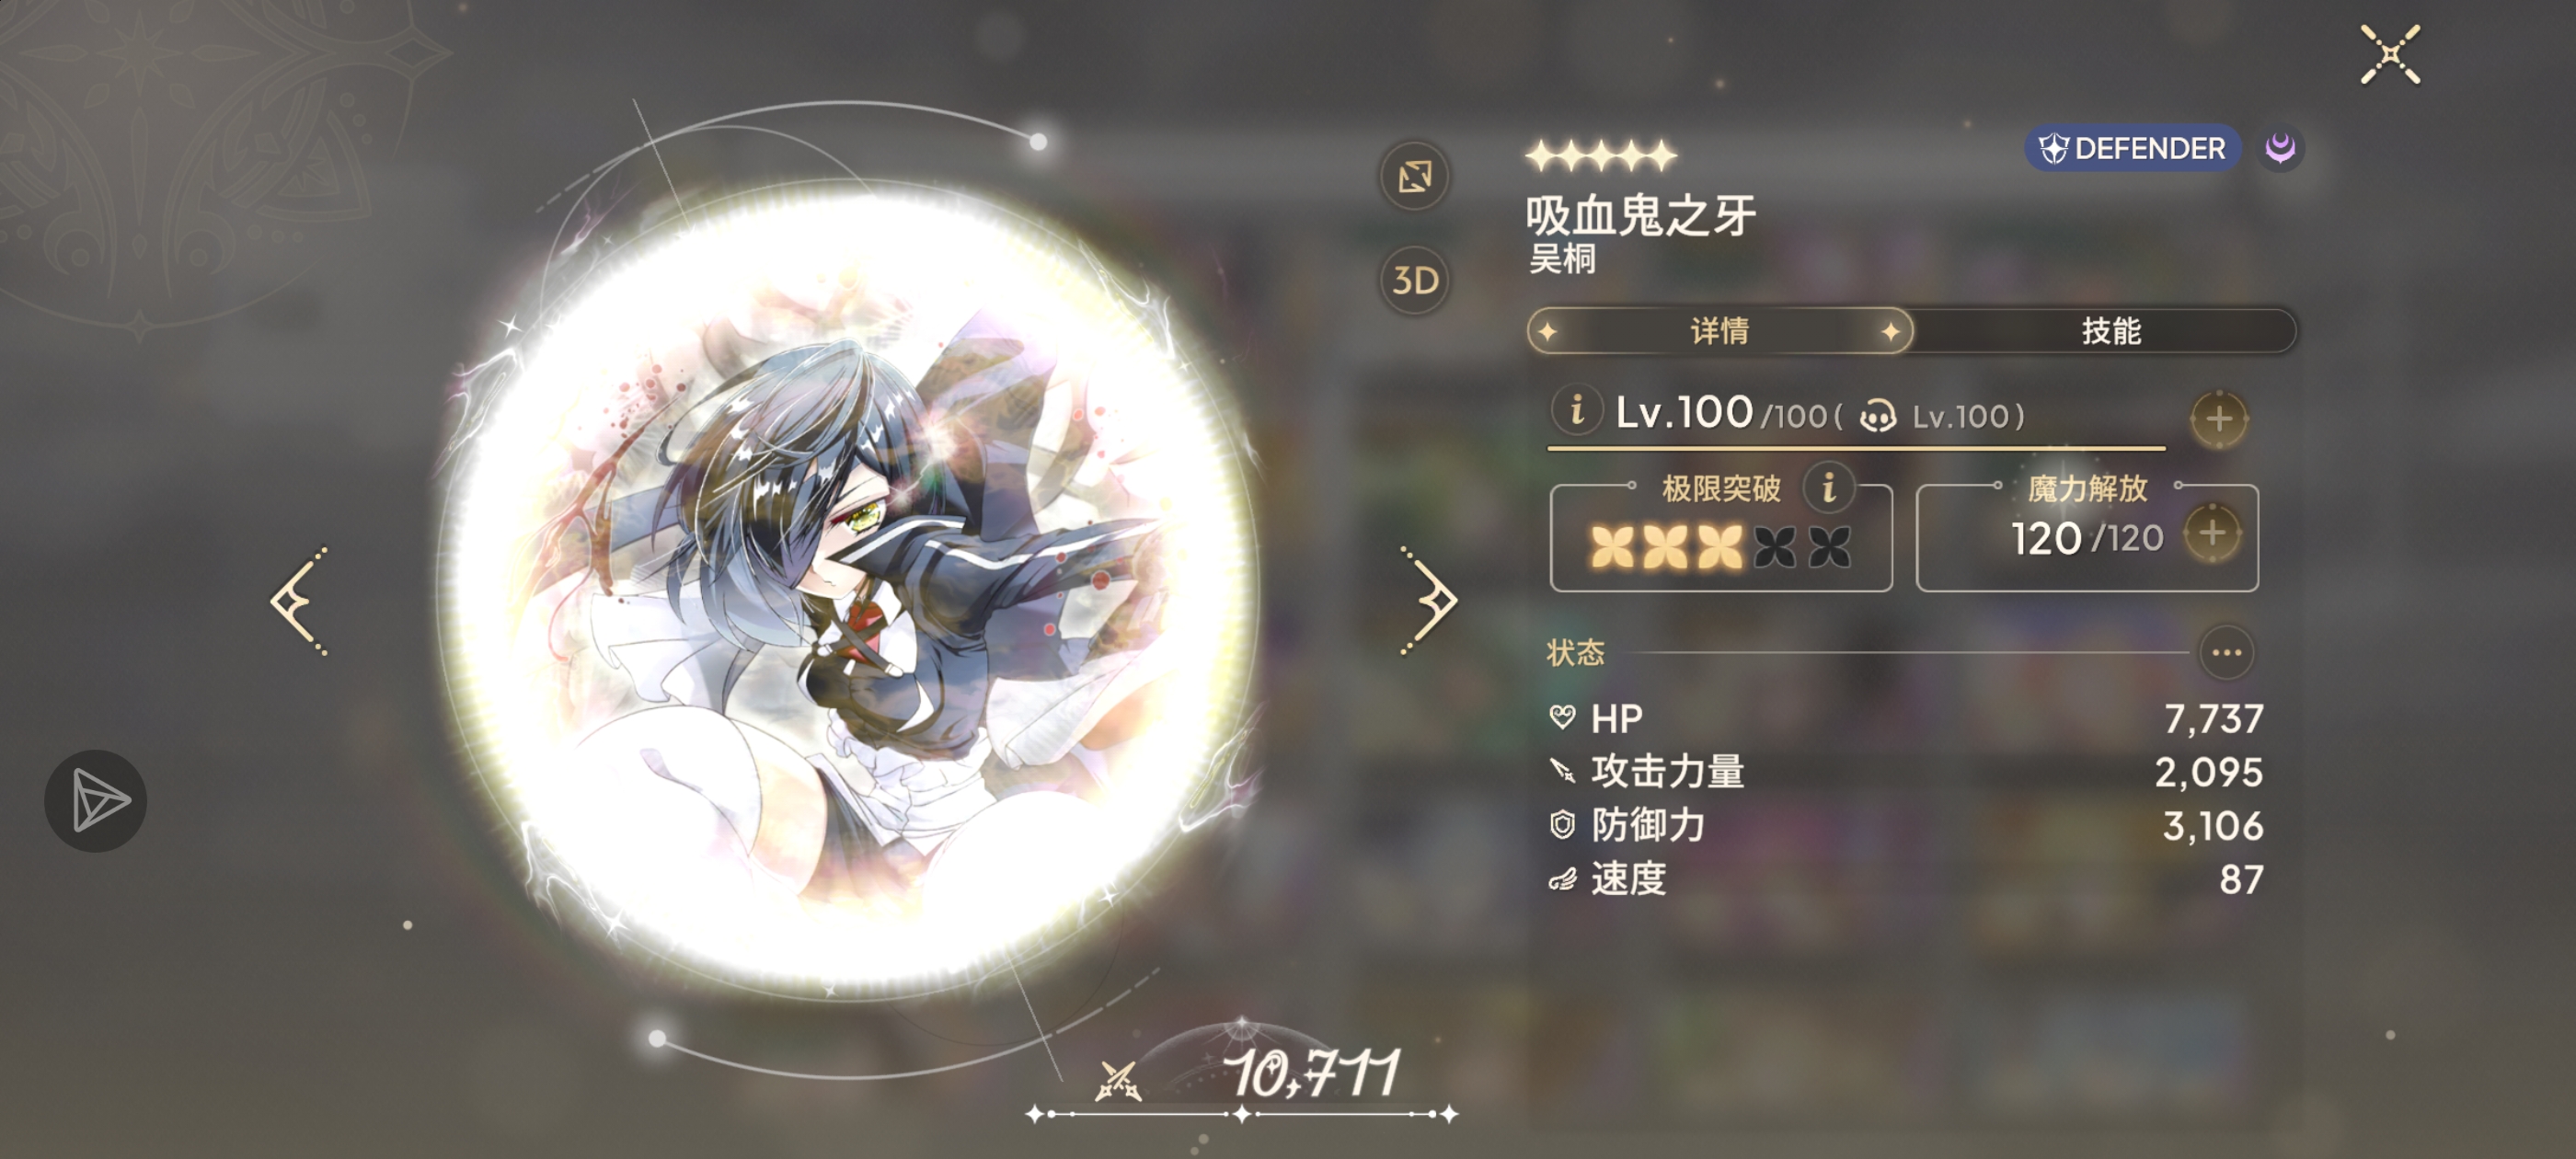The width and height of the screenshot is (2576, 1159).
Task: Click the character portrait artwork
Action: point(848,590)
